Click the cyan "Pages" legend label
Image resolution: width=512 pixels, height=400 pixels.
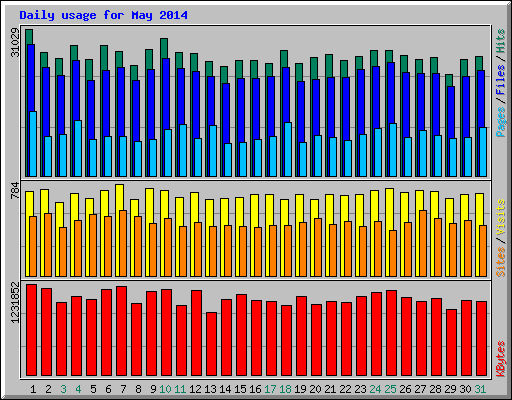click(x=501, y=122)
